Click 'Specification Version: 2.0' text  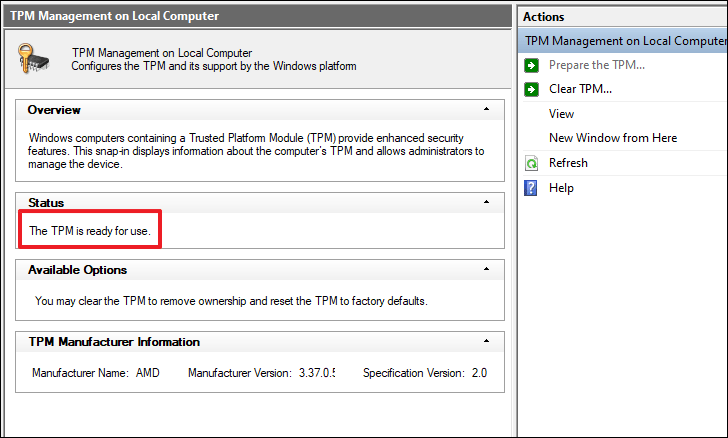tap(425, 373)
